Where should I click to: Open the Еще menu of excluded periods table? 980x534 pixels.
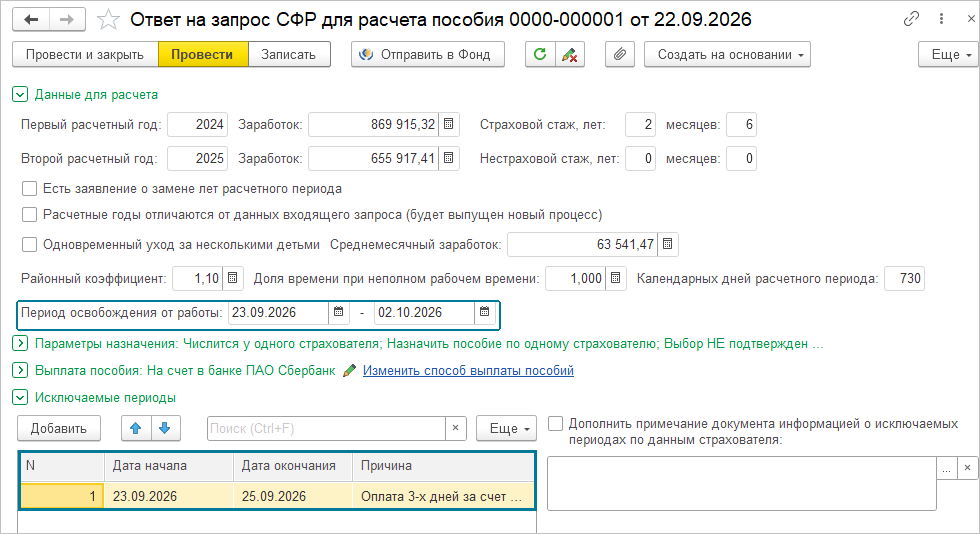(506, 428)
